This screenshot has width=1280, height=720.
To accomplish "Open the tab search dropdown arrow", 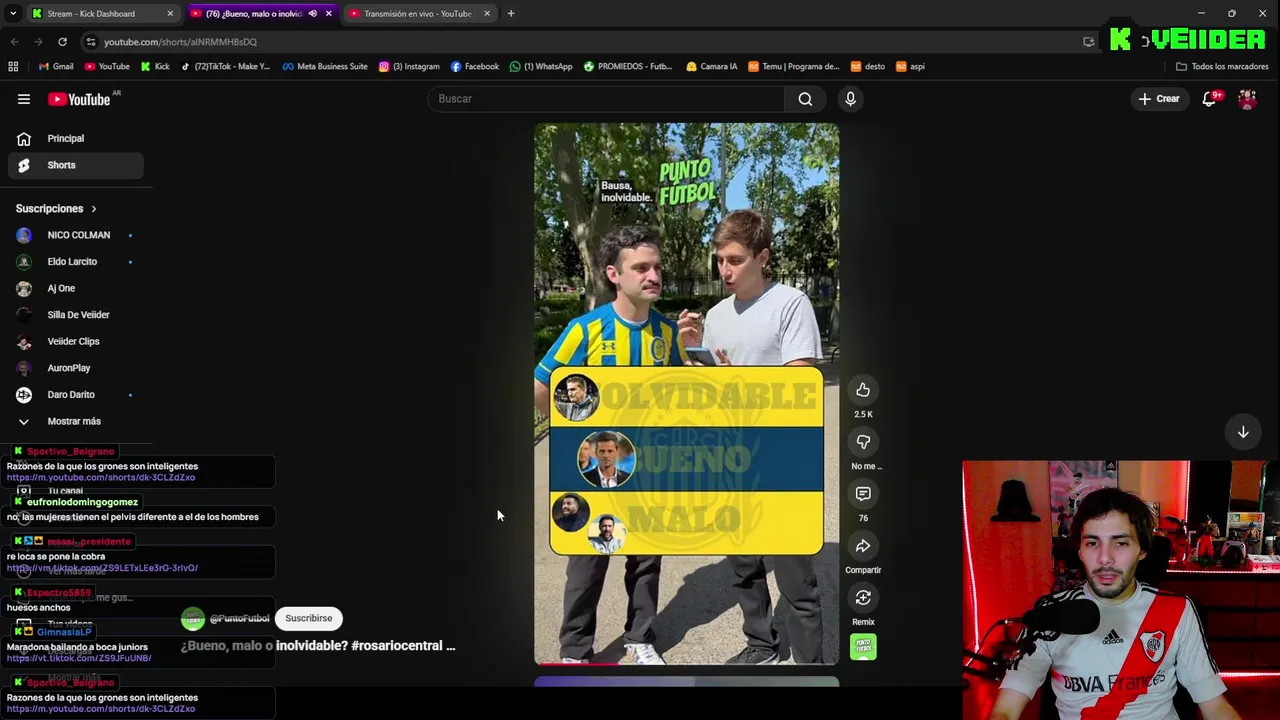I will tap(13, 14).
